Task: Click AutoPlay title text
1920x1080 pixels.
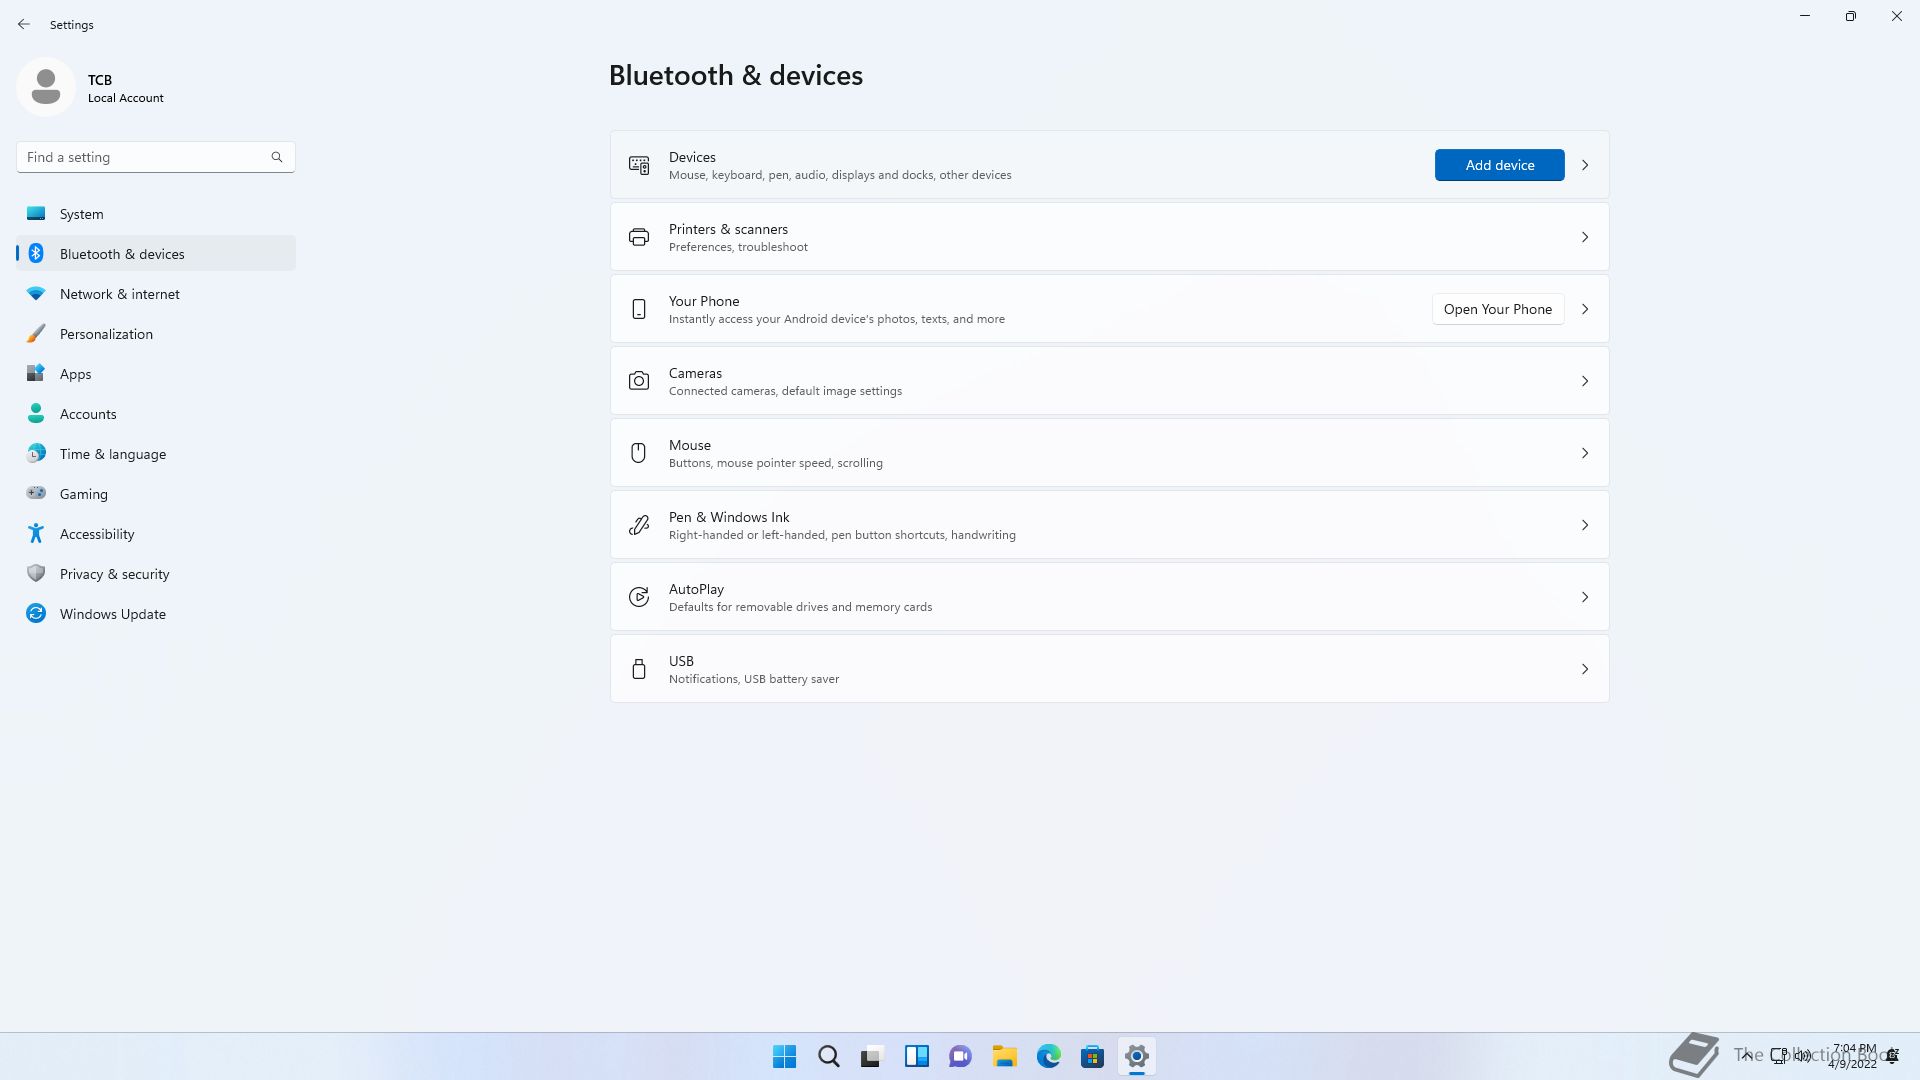Action: 696,589
